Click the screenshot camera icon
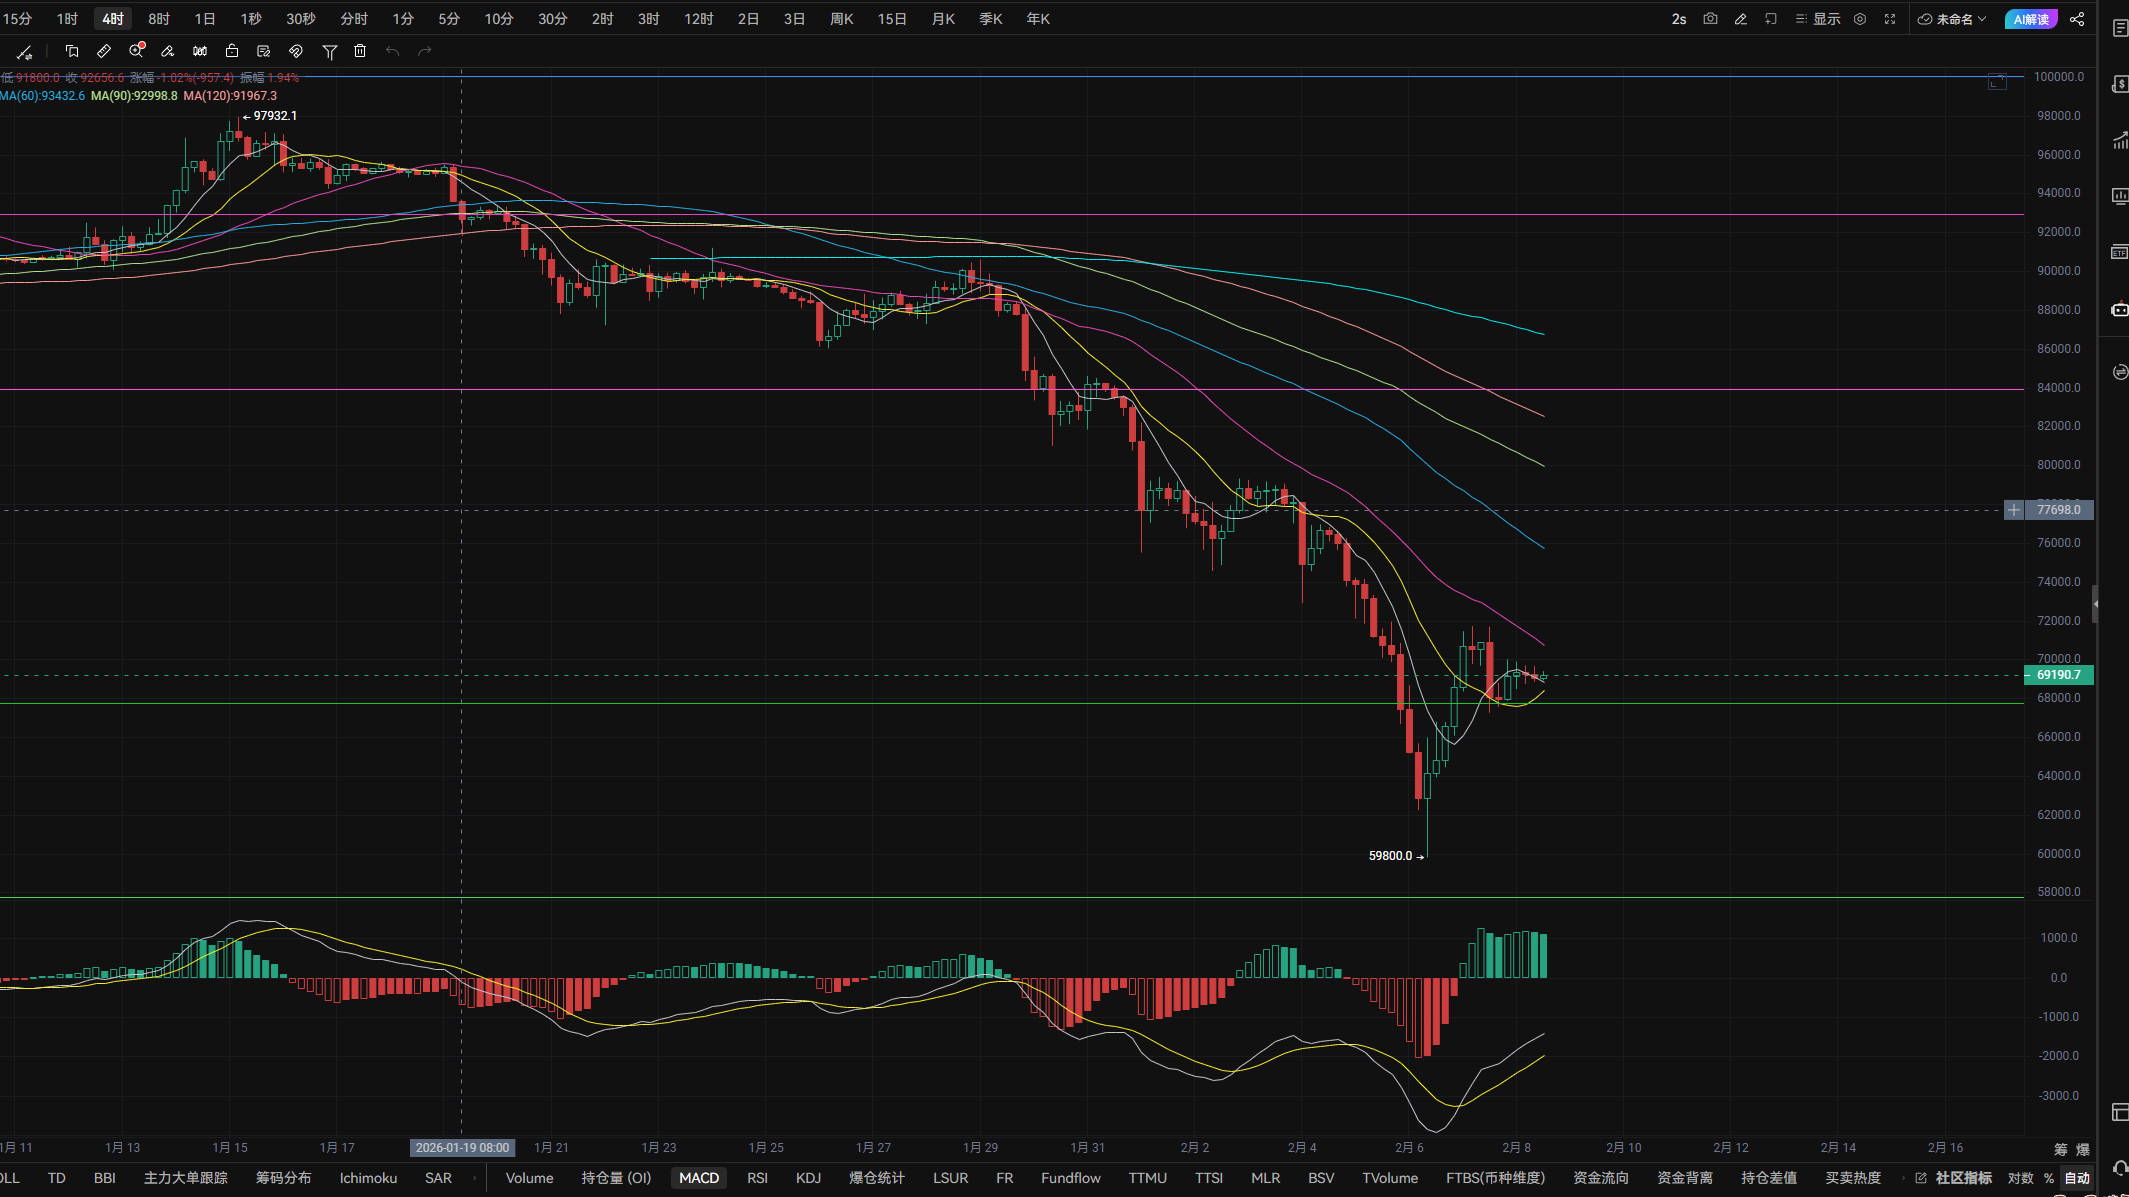 pos(1710,19)
